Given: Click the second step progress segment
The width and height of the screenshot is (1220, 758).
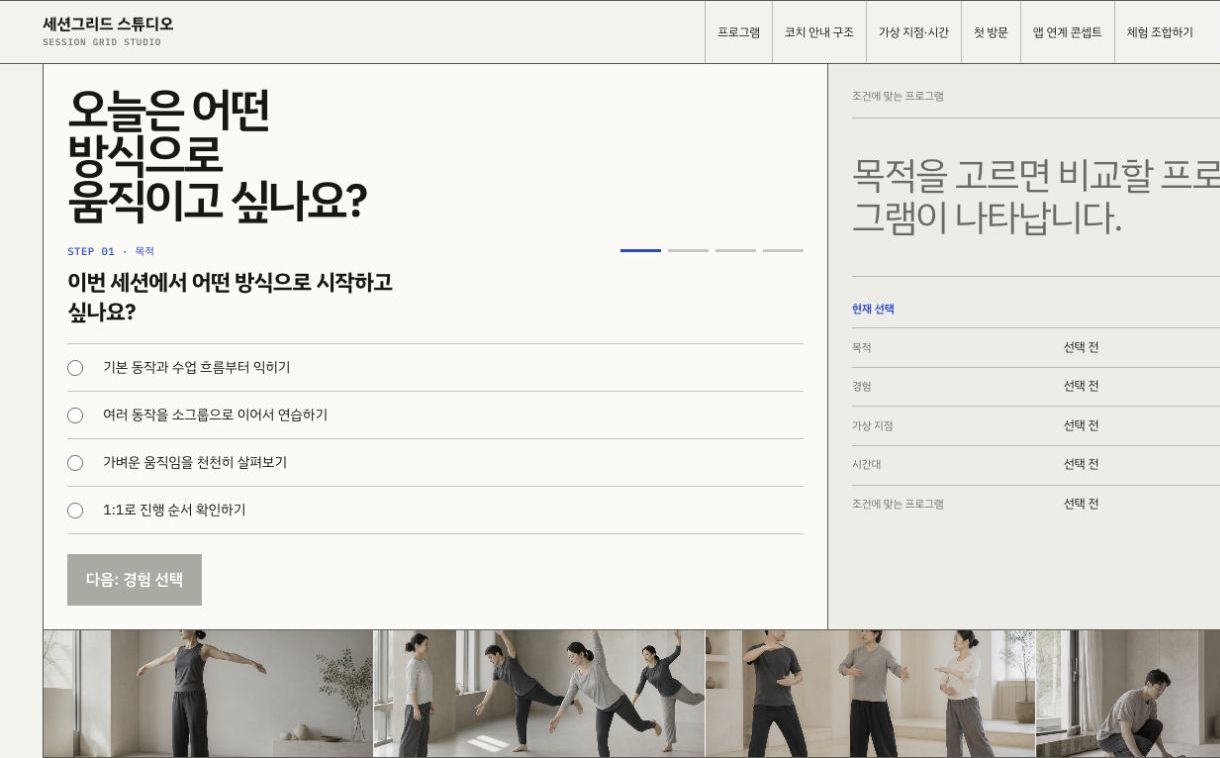Looking at the screenshot, I should (x=688, y=250).
